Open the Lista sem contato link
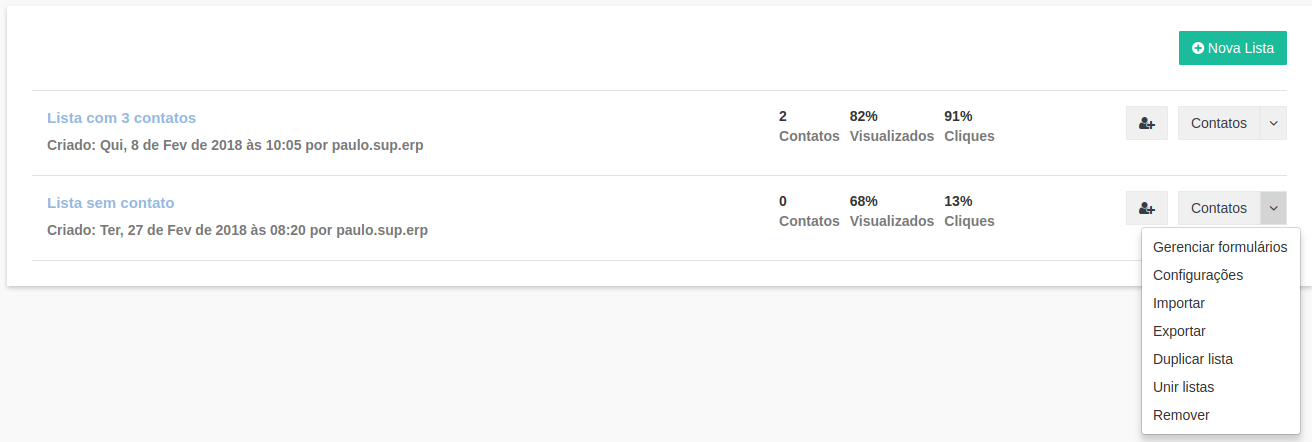Viewport: 1312px width, 442px height. tap(110, 203)
